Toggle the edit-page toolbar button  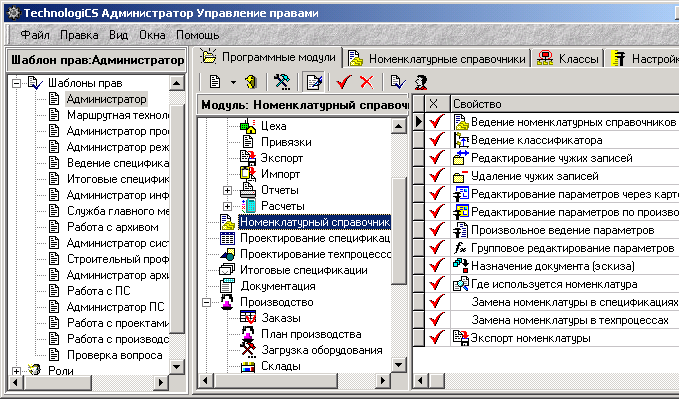[x=314, y=81]
